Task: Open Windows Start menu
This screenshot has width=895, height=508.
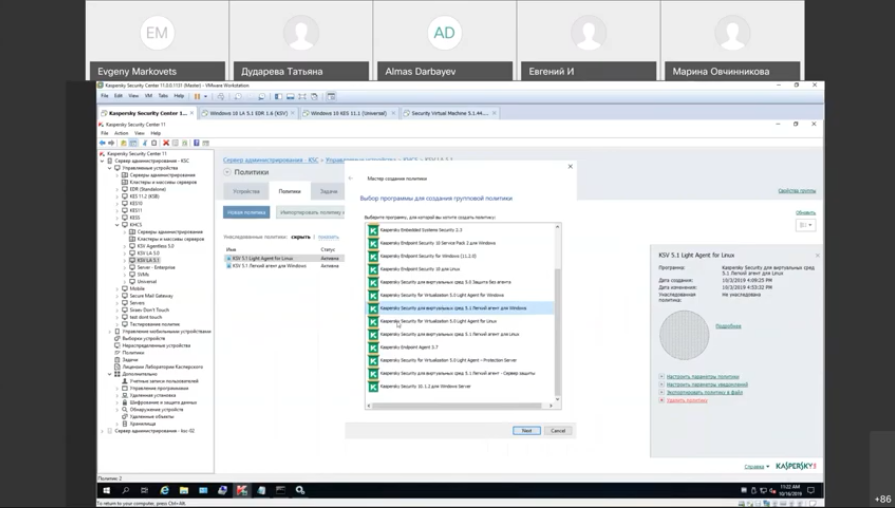Action: click(x=106, y=490)
